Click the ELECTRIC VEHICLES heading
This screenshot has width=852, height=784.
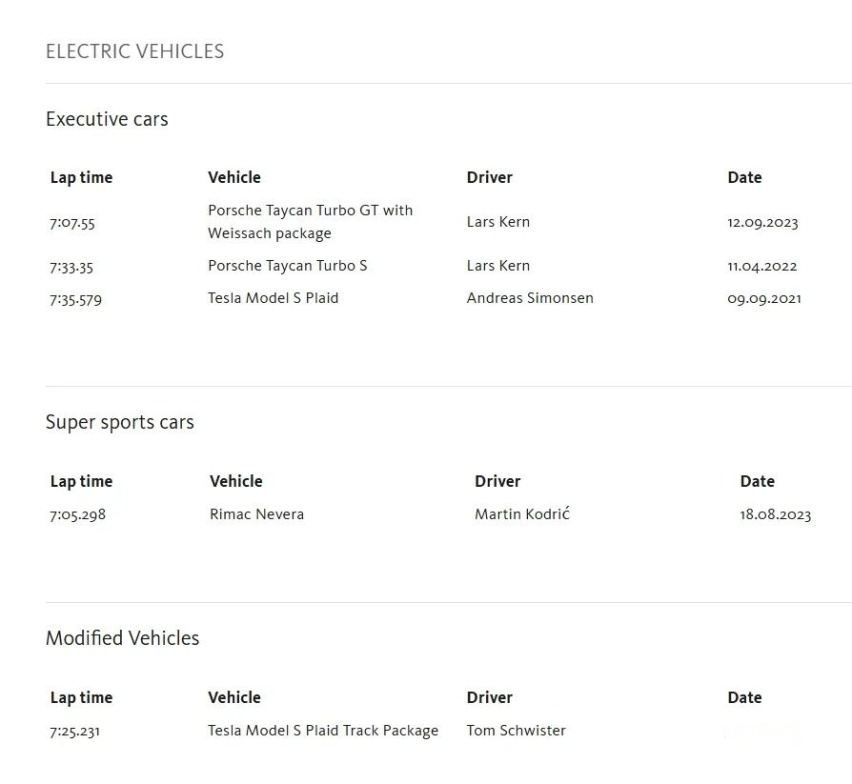135,52
